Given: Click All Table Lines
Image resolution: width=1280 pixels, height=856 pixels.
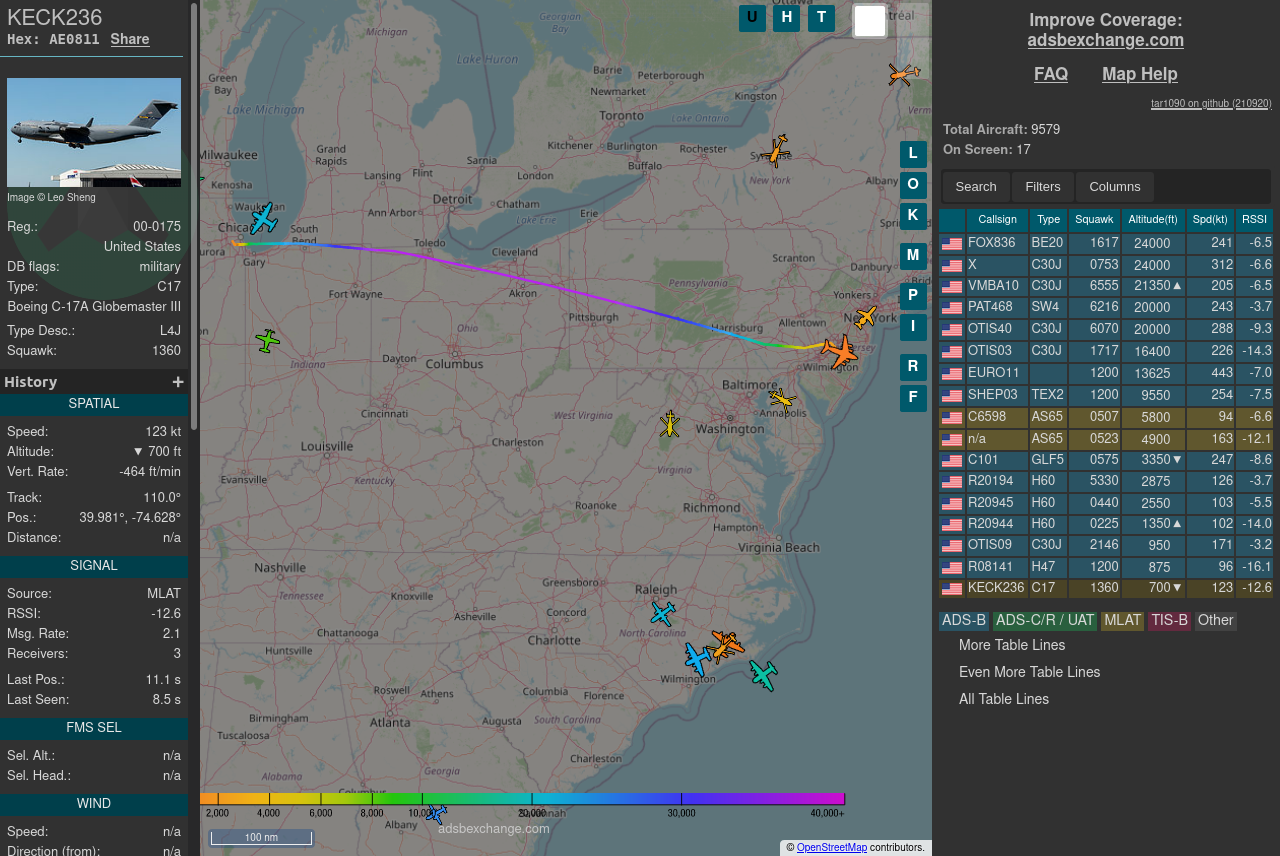Looking at the screenshot, I should click(x=1004, y=699).
